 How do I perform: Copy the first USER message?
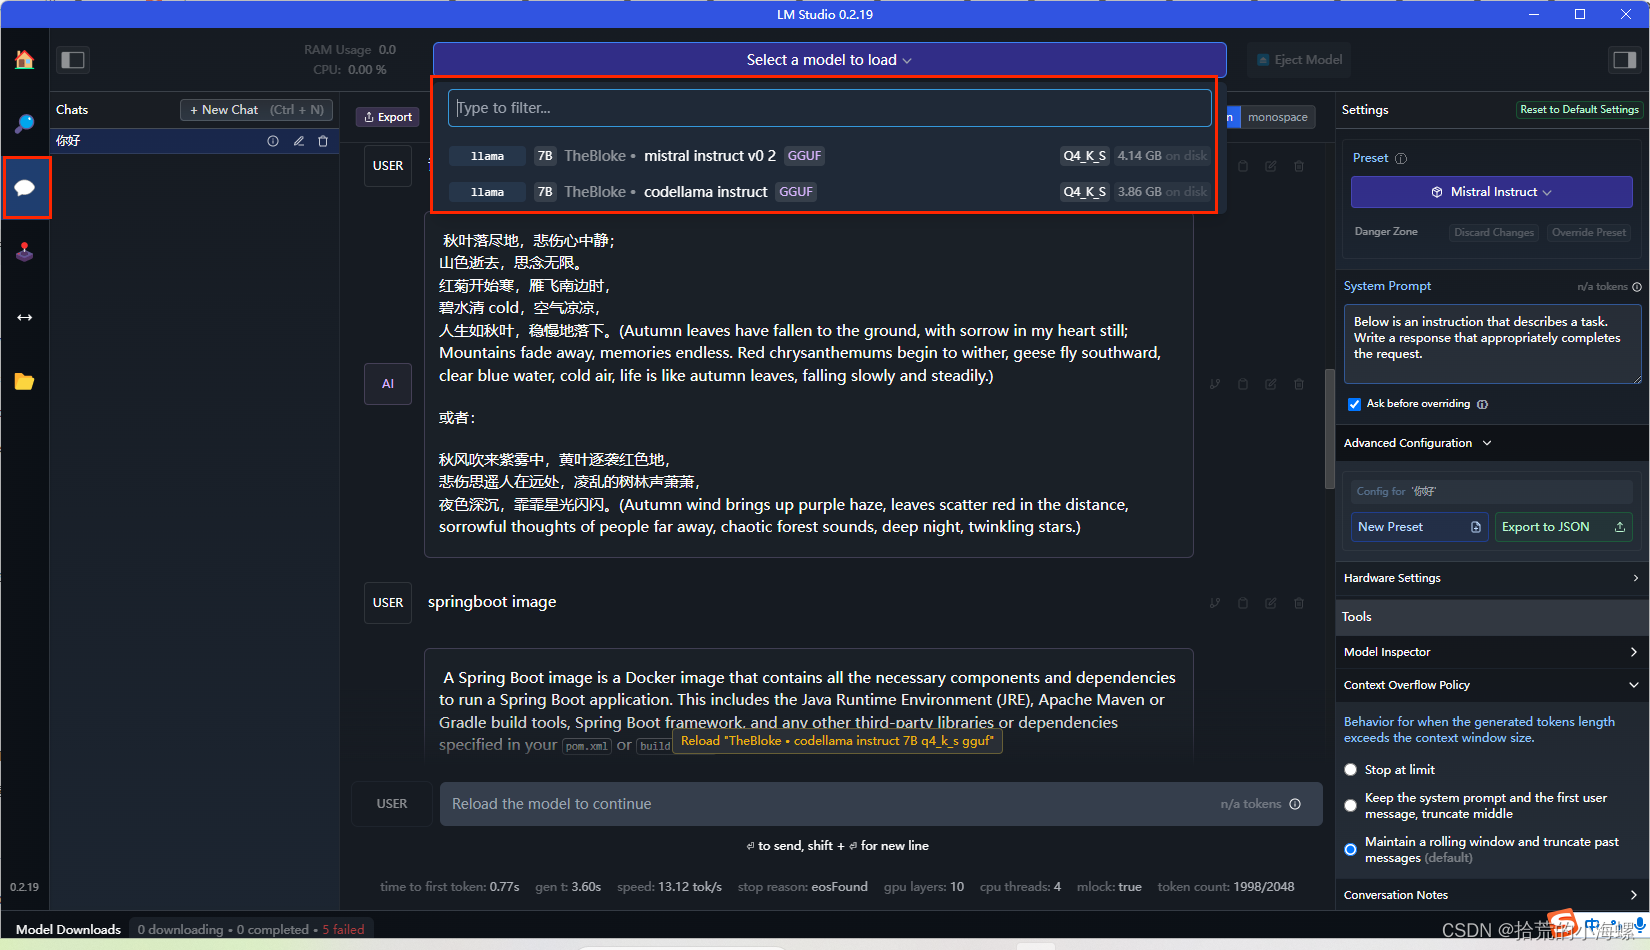tap(1243, 166)
